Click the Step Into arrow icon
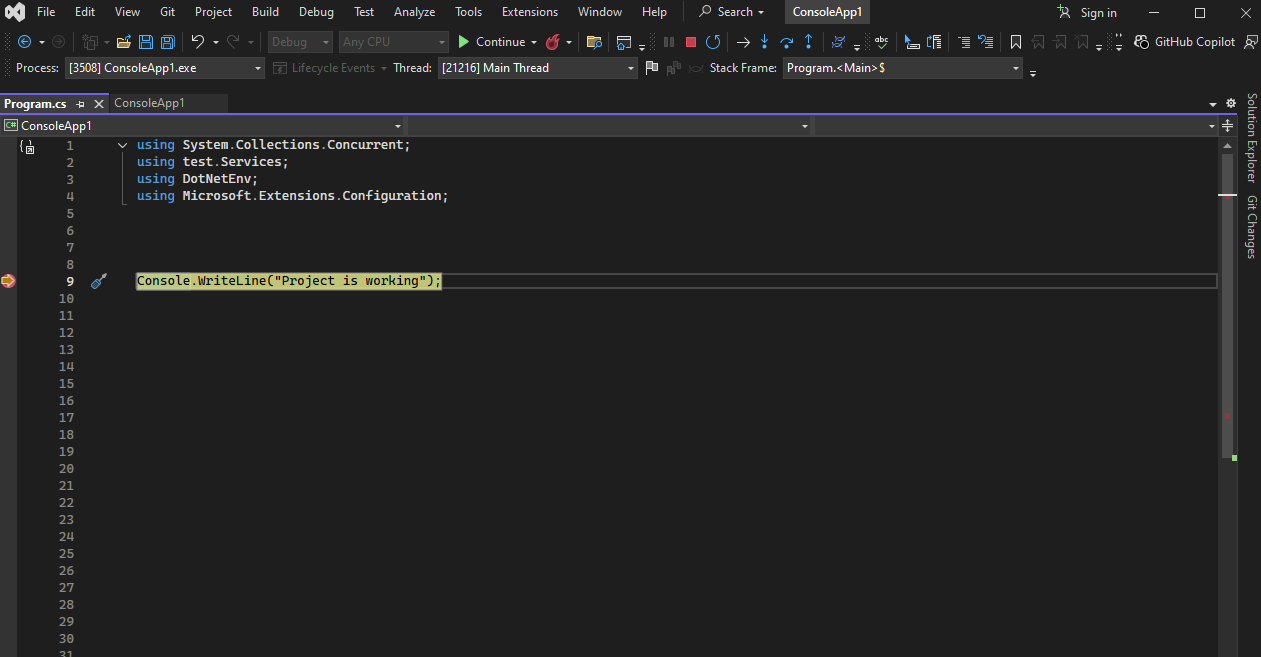1261x657 pixels. pyautogui.click(x=765, y=42)
